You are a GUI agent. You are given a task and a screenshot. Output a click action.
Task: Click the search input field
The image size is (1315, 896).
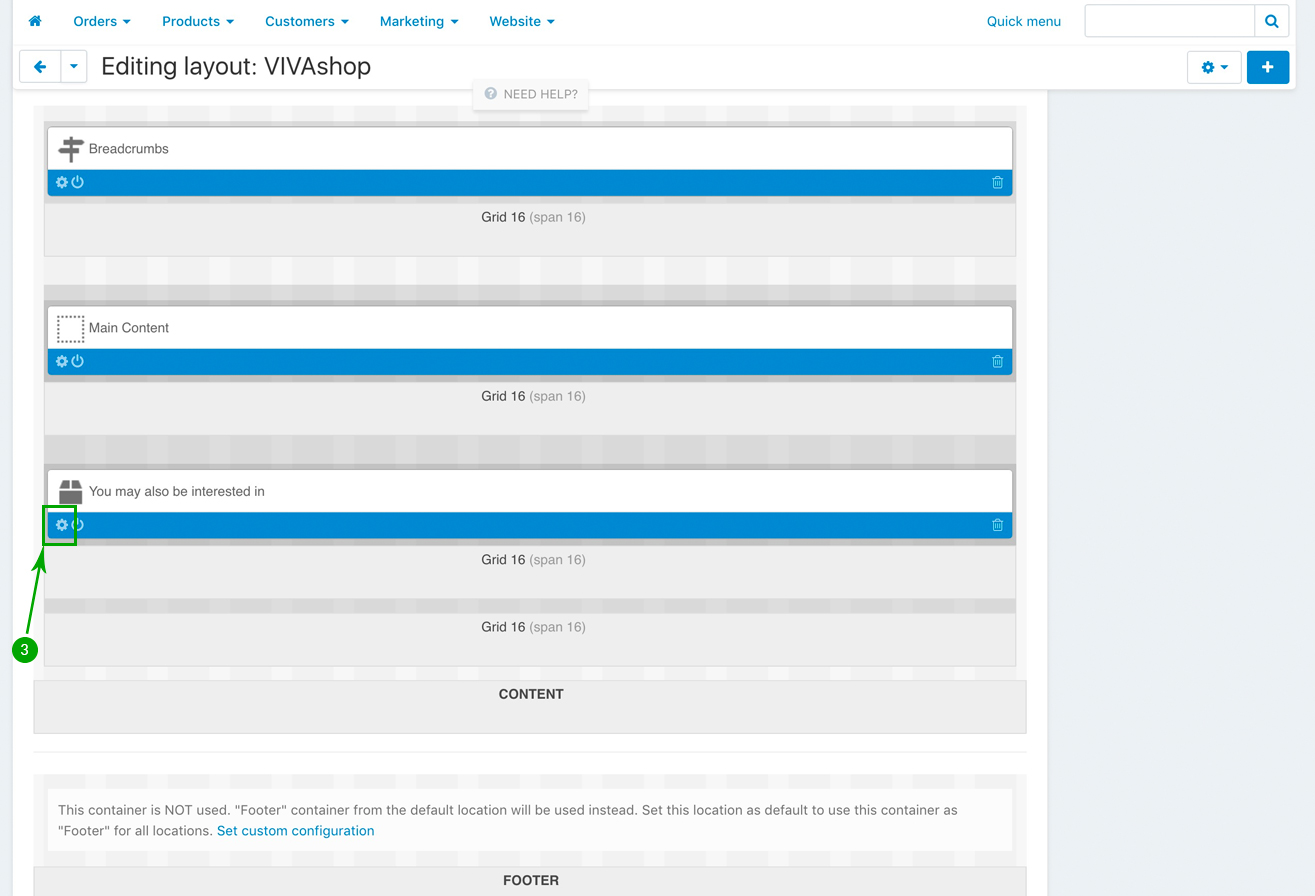(1169, 21)
